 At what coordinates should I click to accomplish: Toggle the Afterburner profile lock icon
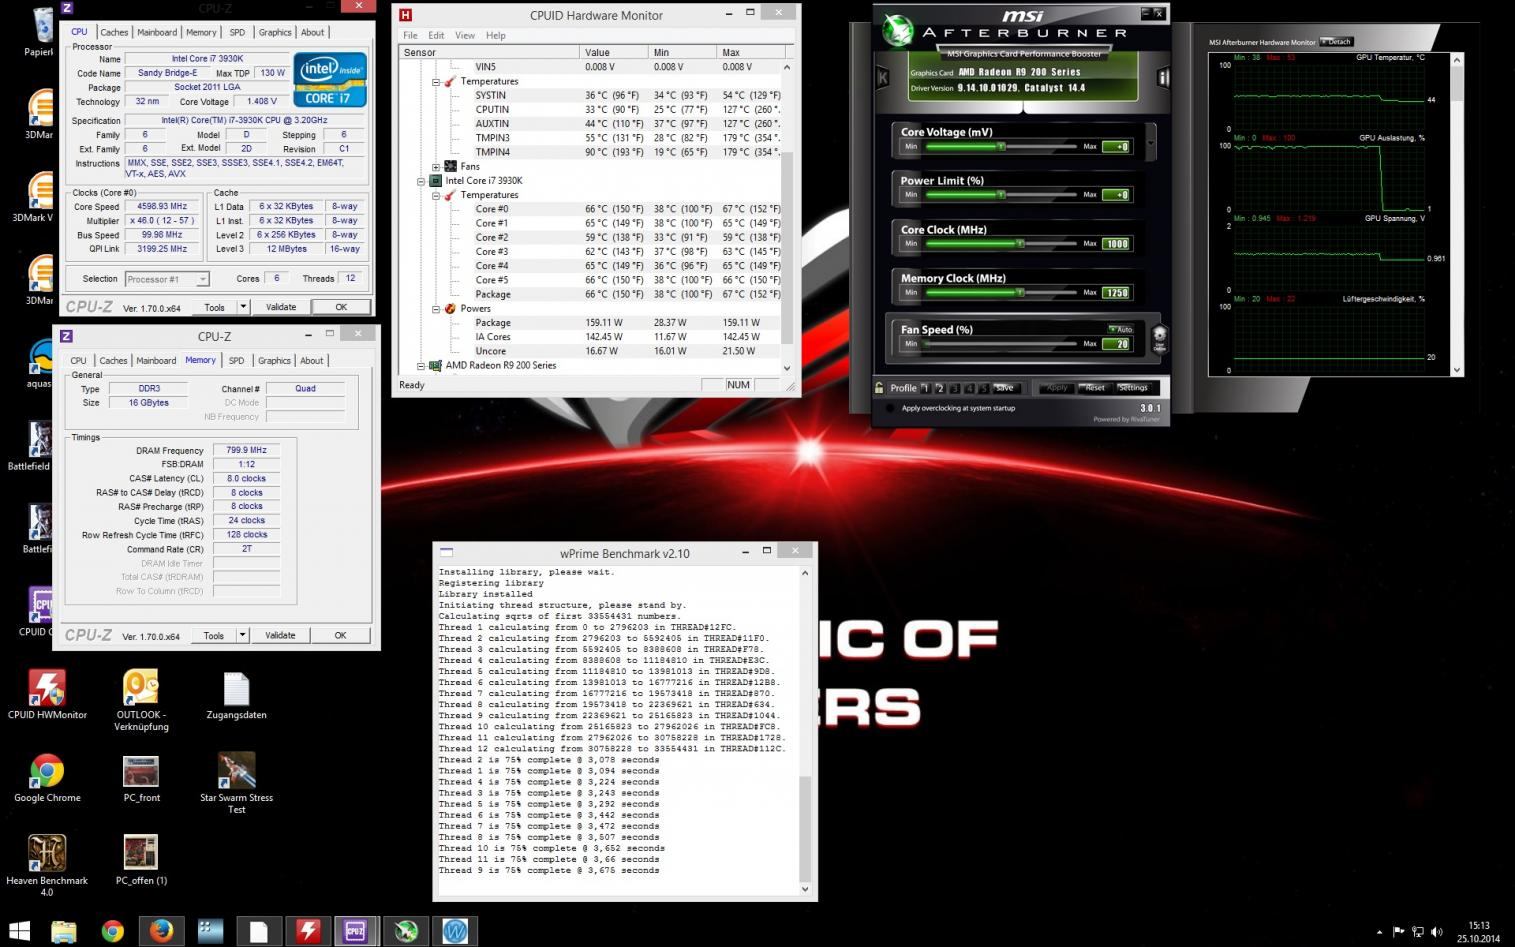click(x=879, y=388)
